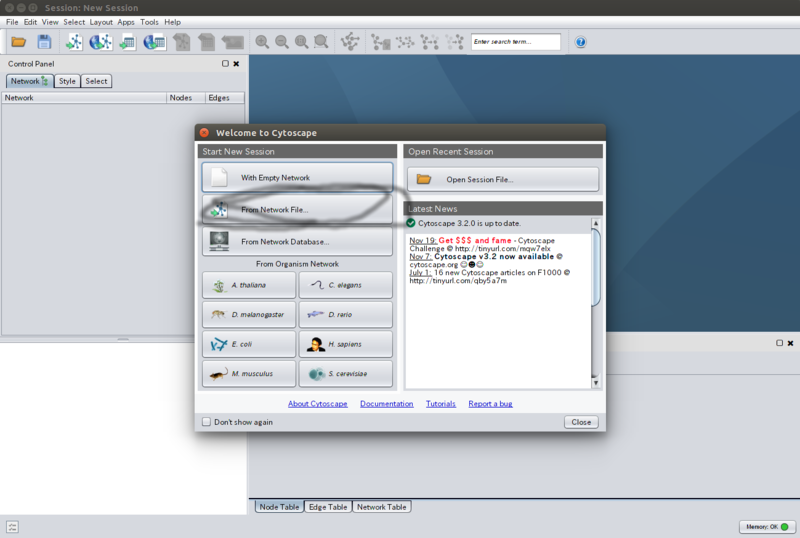Close the Control Panel with X icon
The height and width of the screenshot is (538, 800).
236,64
